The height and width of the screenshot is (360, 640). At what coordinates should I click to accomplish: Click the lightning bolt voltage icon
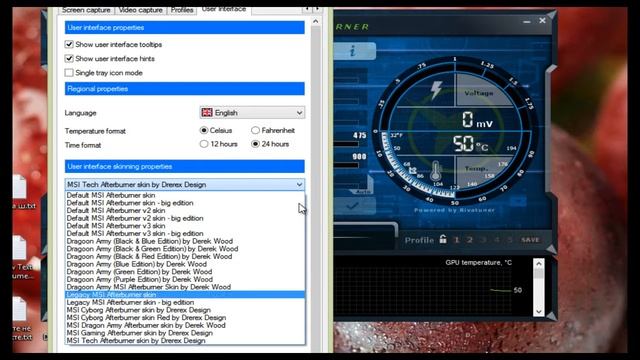tap(436, 90)
